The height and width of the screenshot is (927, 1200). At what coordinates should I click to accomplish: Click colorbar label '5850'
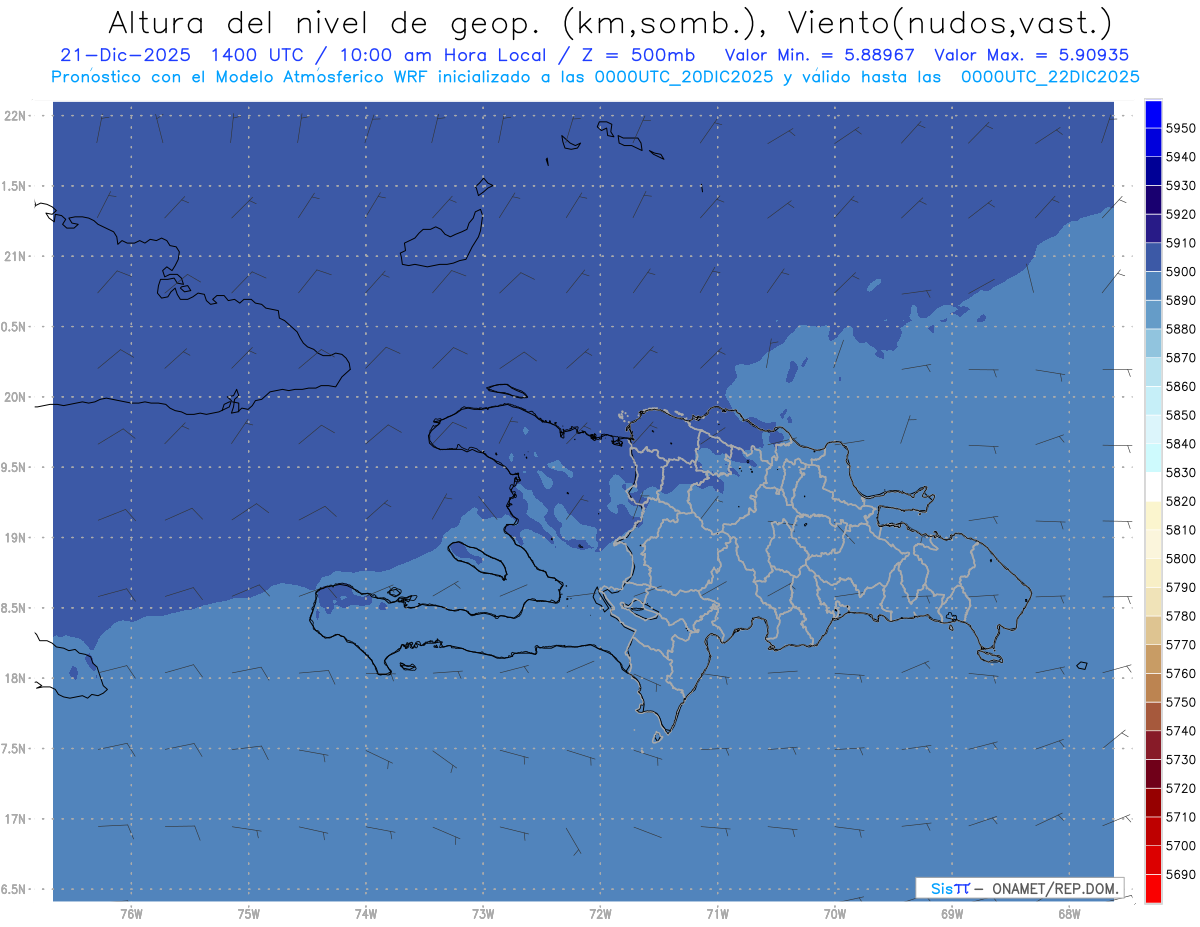[1181, 415]
